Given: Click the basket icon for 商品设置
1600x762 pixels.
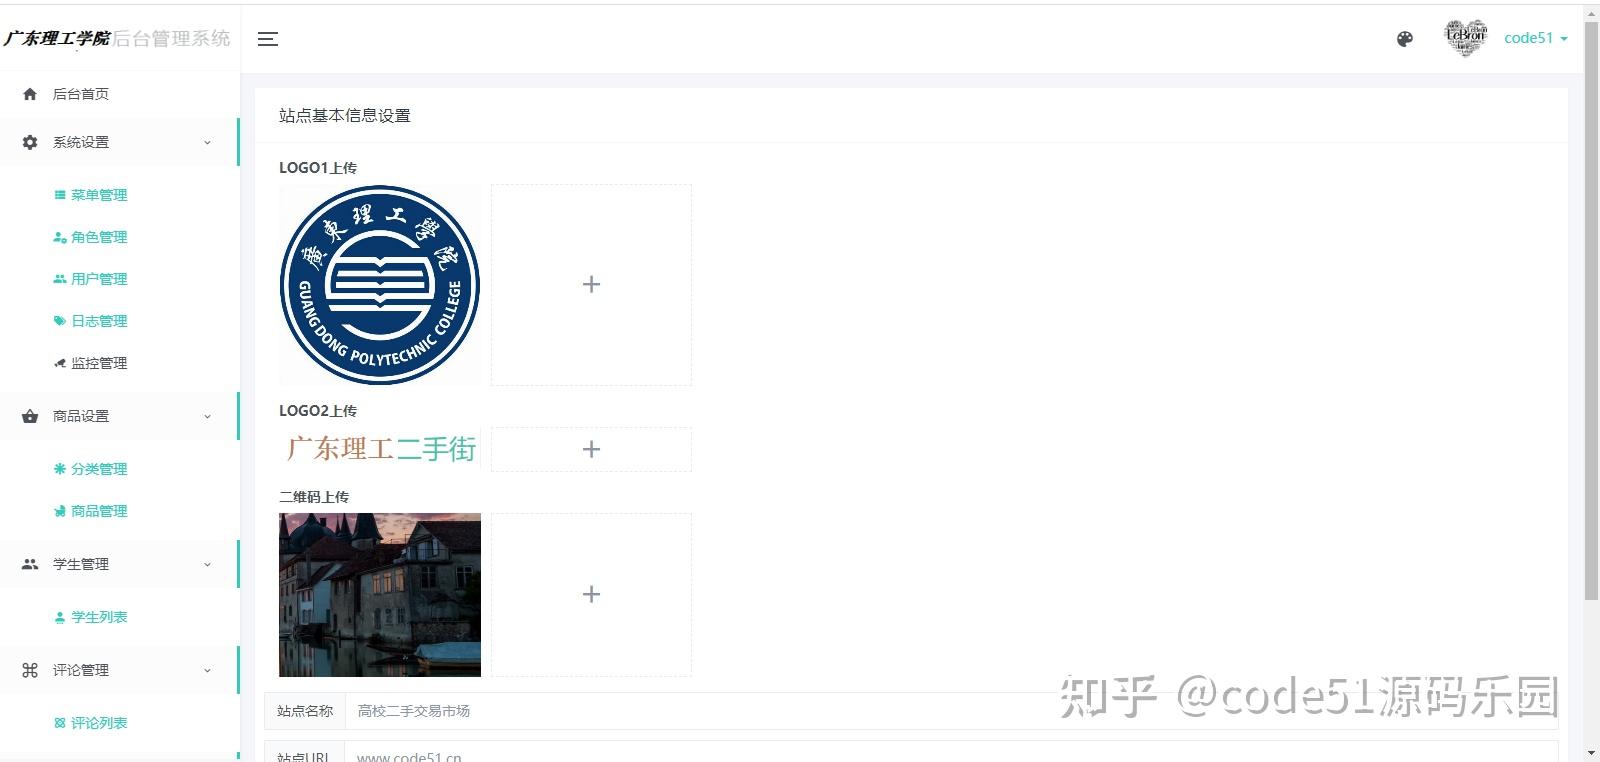Looking at the screenshot, I should tap(30, 416).
